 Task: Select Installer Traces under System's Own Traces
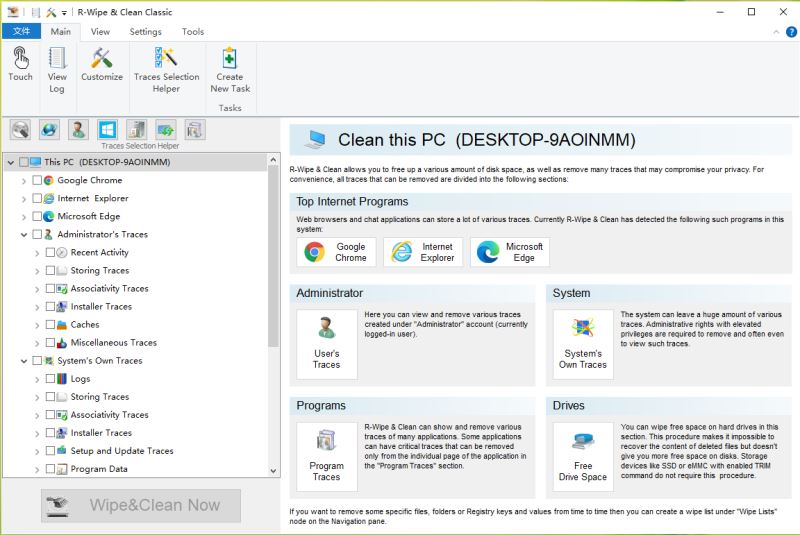click(101, 432)
